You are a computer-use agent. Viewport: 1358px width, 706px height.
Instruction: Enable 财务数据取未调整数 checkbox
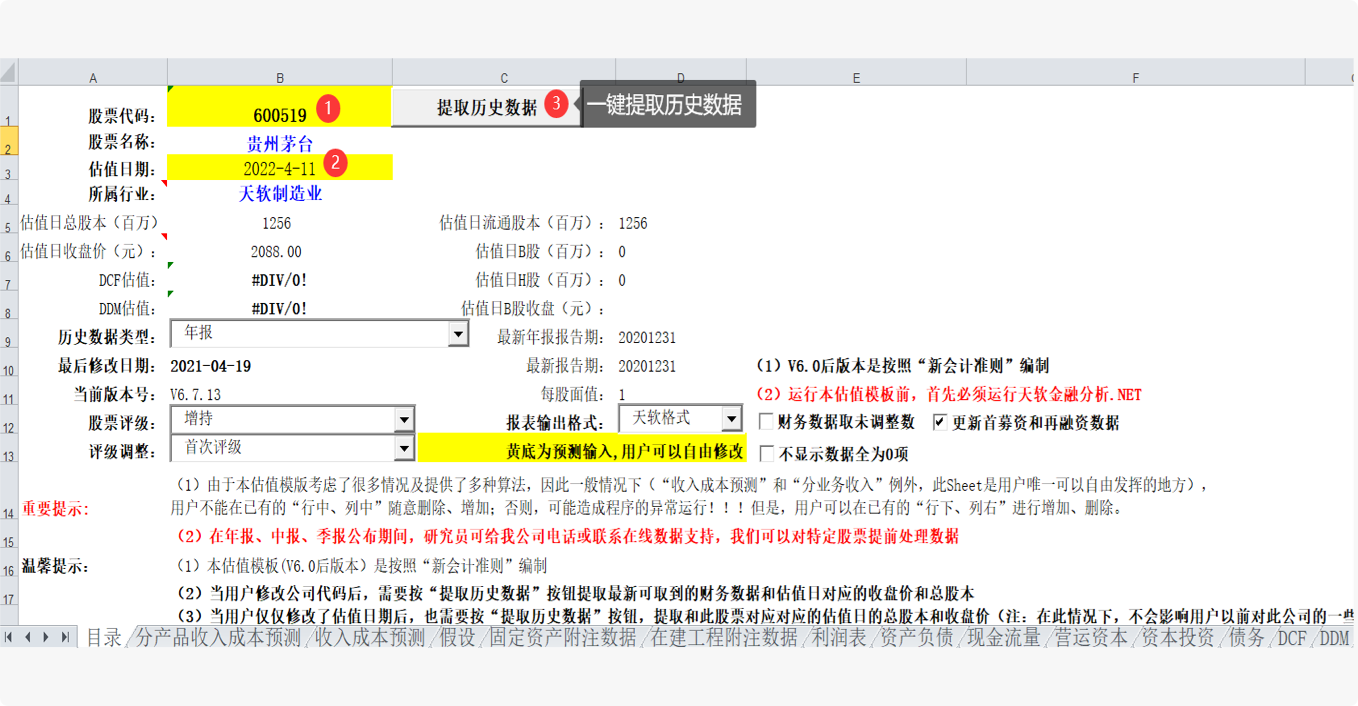tap(767, 422)
